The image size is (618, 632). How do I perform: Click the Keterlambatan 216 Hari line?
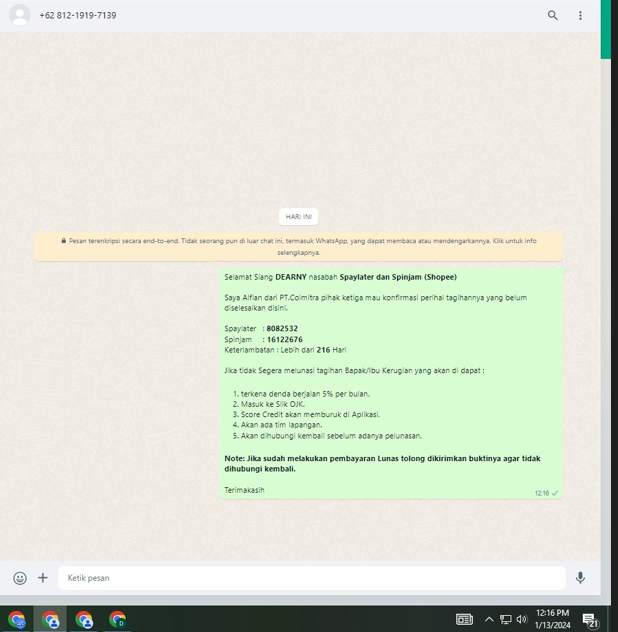[x=285, y=350]
